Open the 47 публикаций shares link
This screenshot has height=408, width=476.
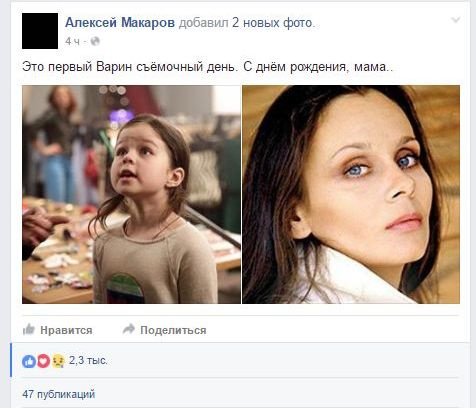[59, 394]
